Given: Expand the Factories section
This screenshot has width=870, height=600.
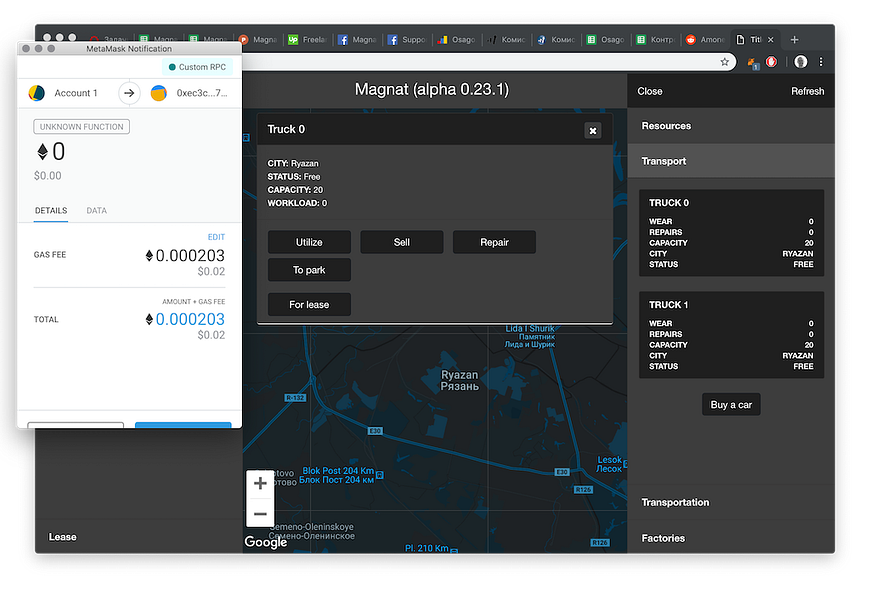Looking at the screenshot, I should tap(731, 538).
